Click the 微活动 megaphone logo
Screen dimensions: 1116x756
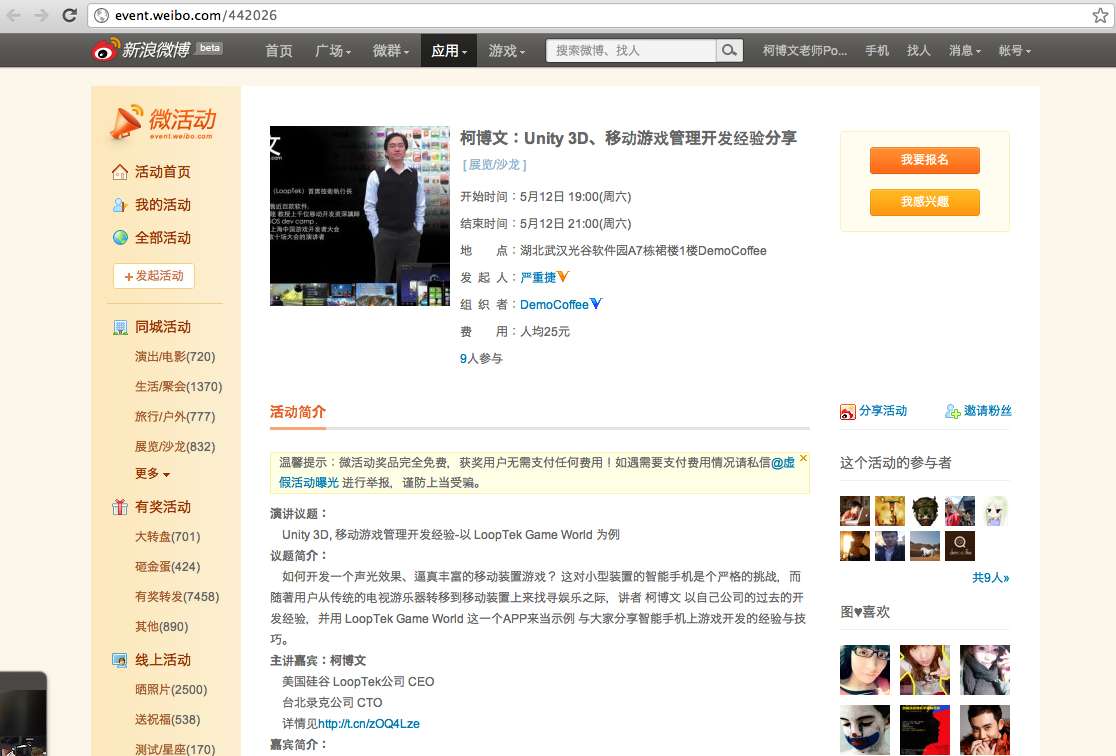click(163, 122)
